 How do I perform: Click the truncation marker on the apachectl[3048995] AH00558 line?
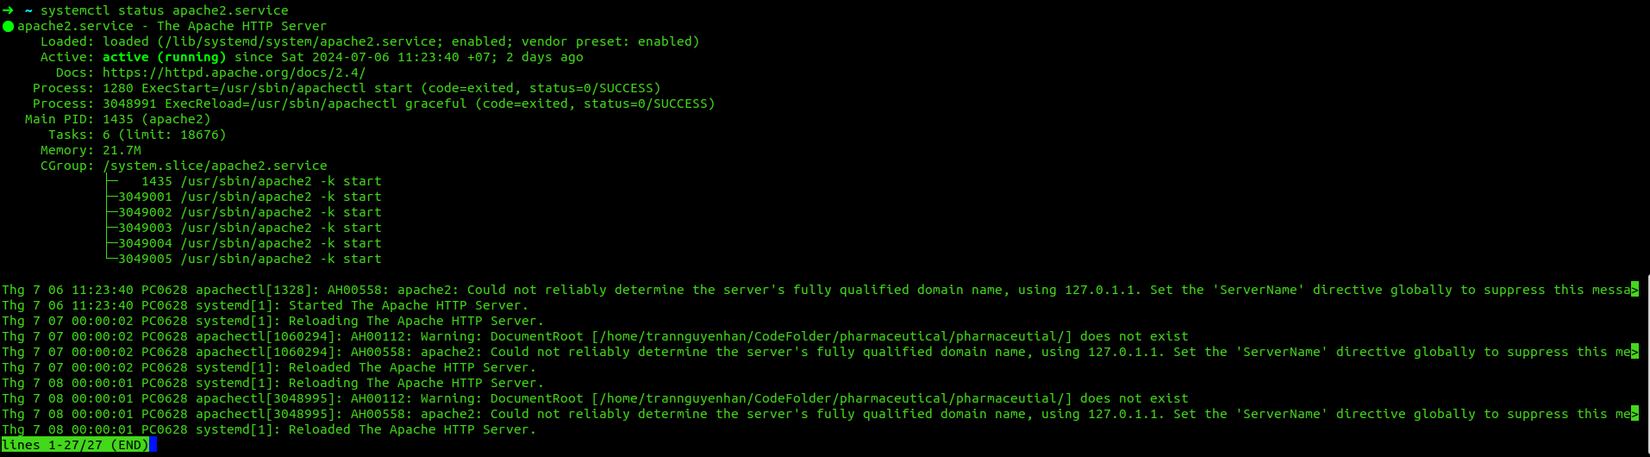click(1635, 414)
